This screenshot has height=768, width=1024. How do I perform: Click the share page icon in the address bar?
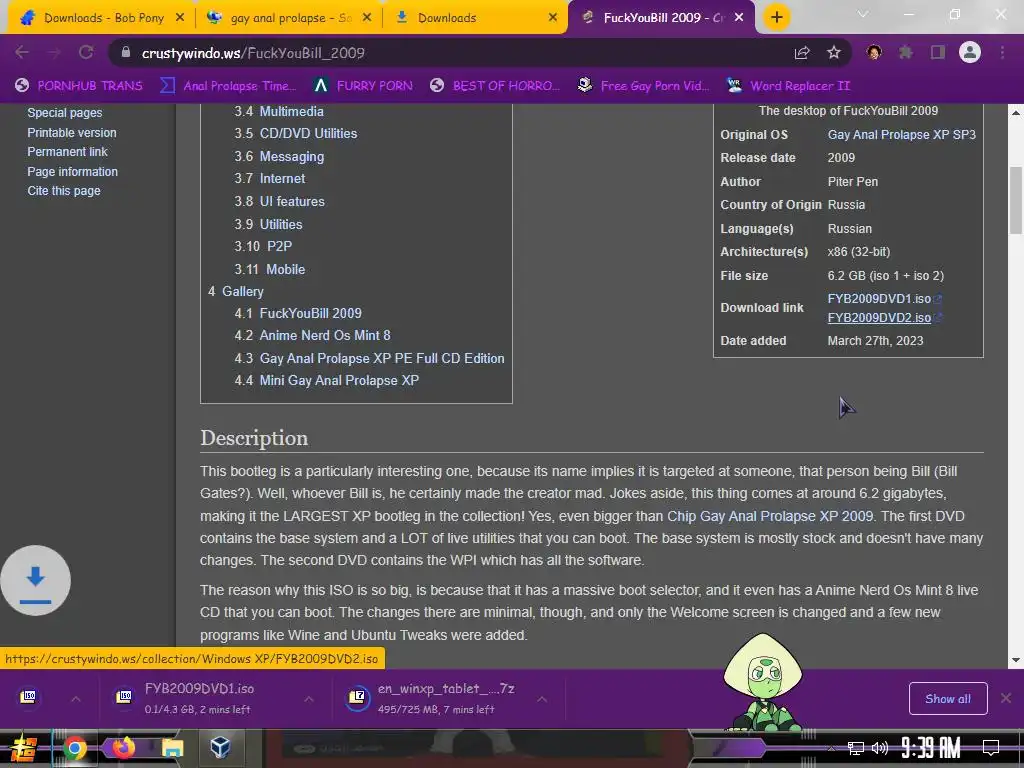(x=802, y=52)
